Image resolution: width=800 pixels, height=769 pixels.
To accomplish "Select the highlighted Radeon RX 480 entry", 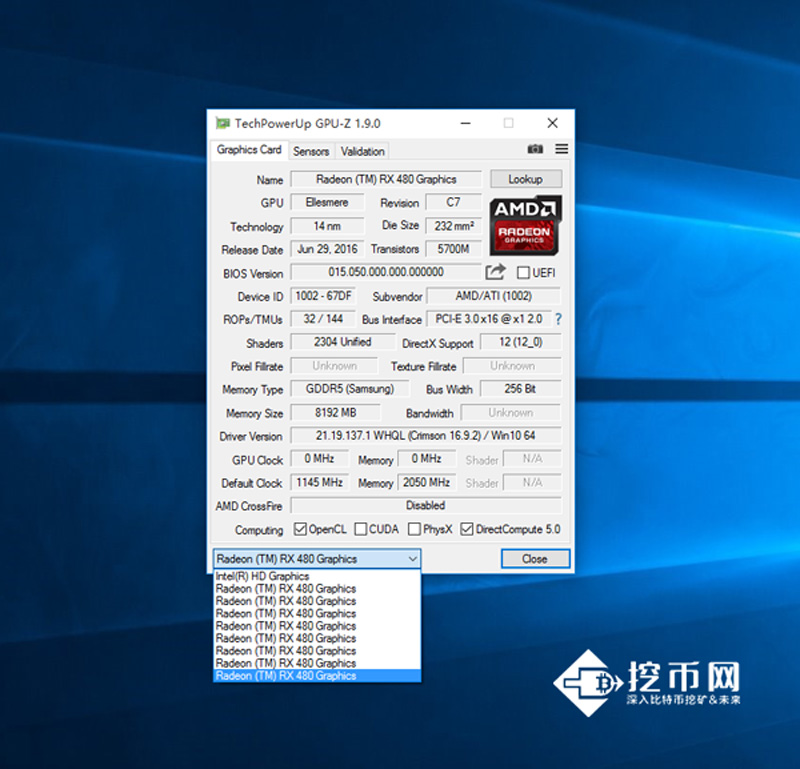I will (317, 676).
